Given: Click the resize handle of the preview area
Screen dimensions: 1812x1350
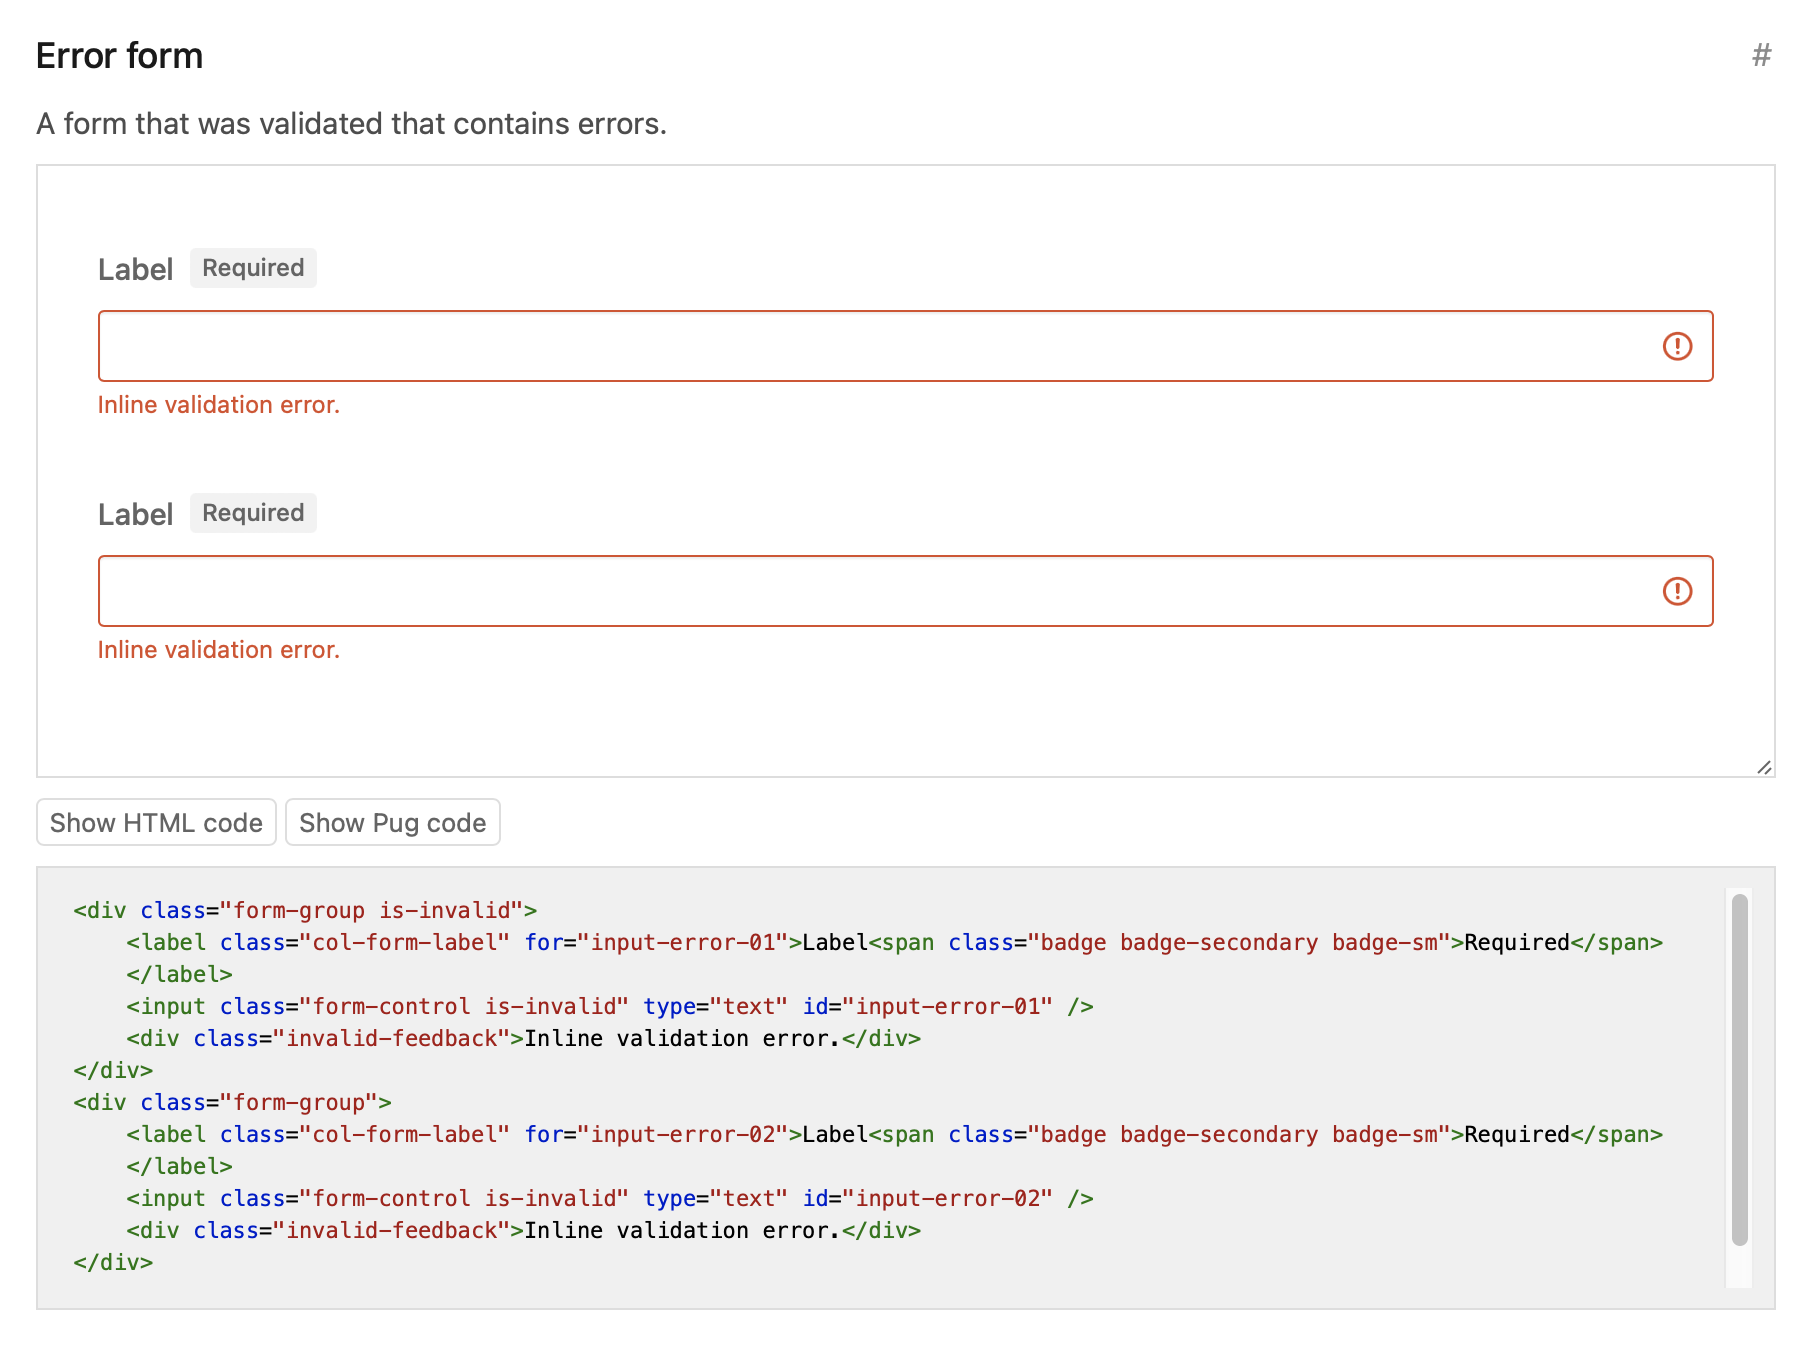Looking at the screenshot, I should (x=1766, y=768).
